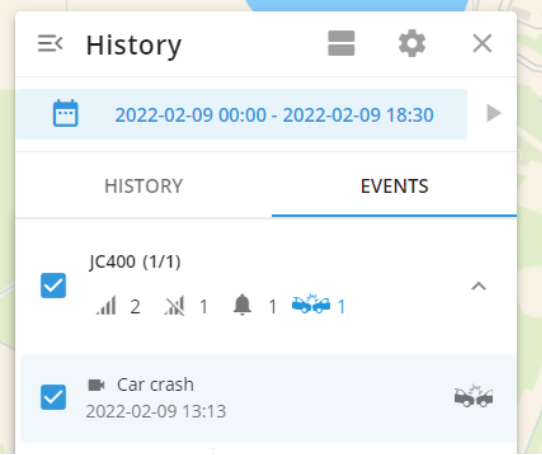The image size is (542, 455).
Task: Open the Car crash video camera icon
Action: click(96, 385)
